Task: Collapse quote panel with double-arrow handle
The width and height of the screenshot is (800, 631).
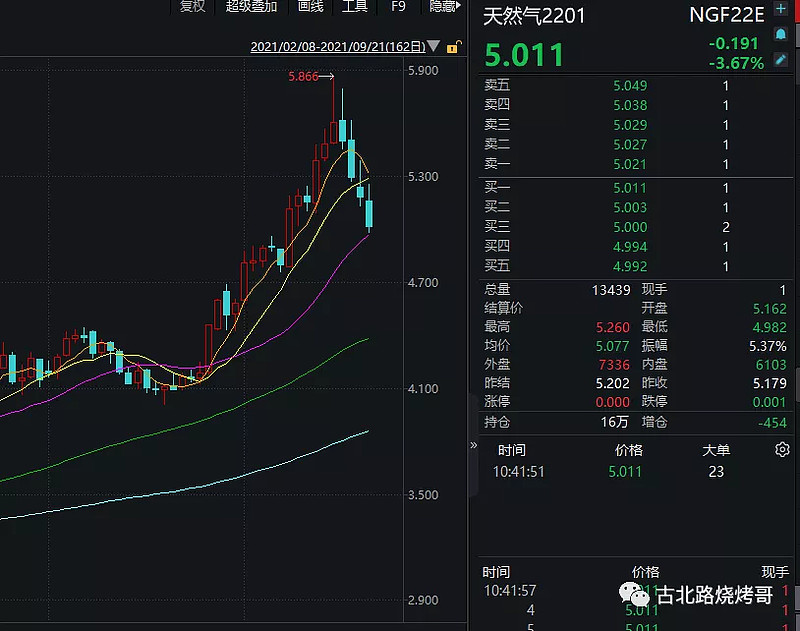Action: click(473, 445)
